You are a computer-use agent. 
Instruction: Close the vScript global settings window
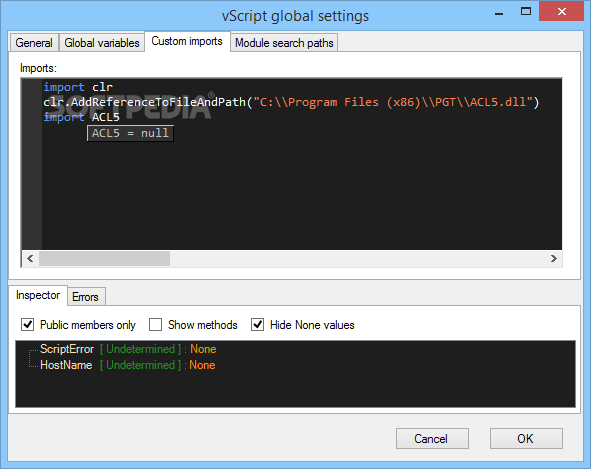562,11
